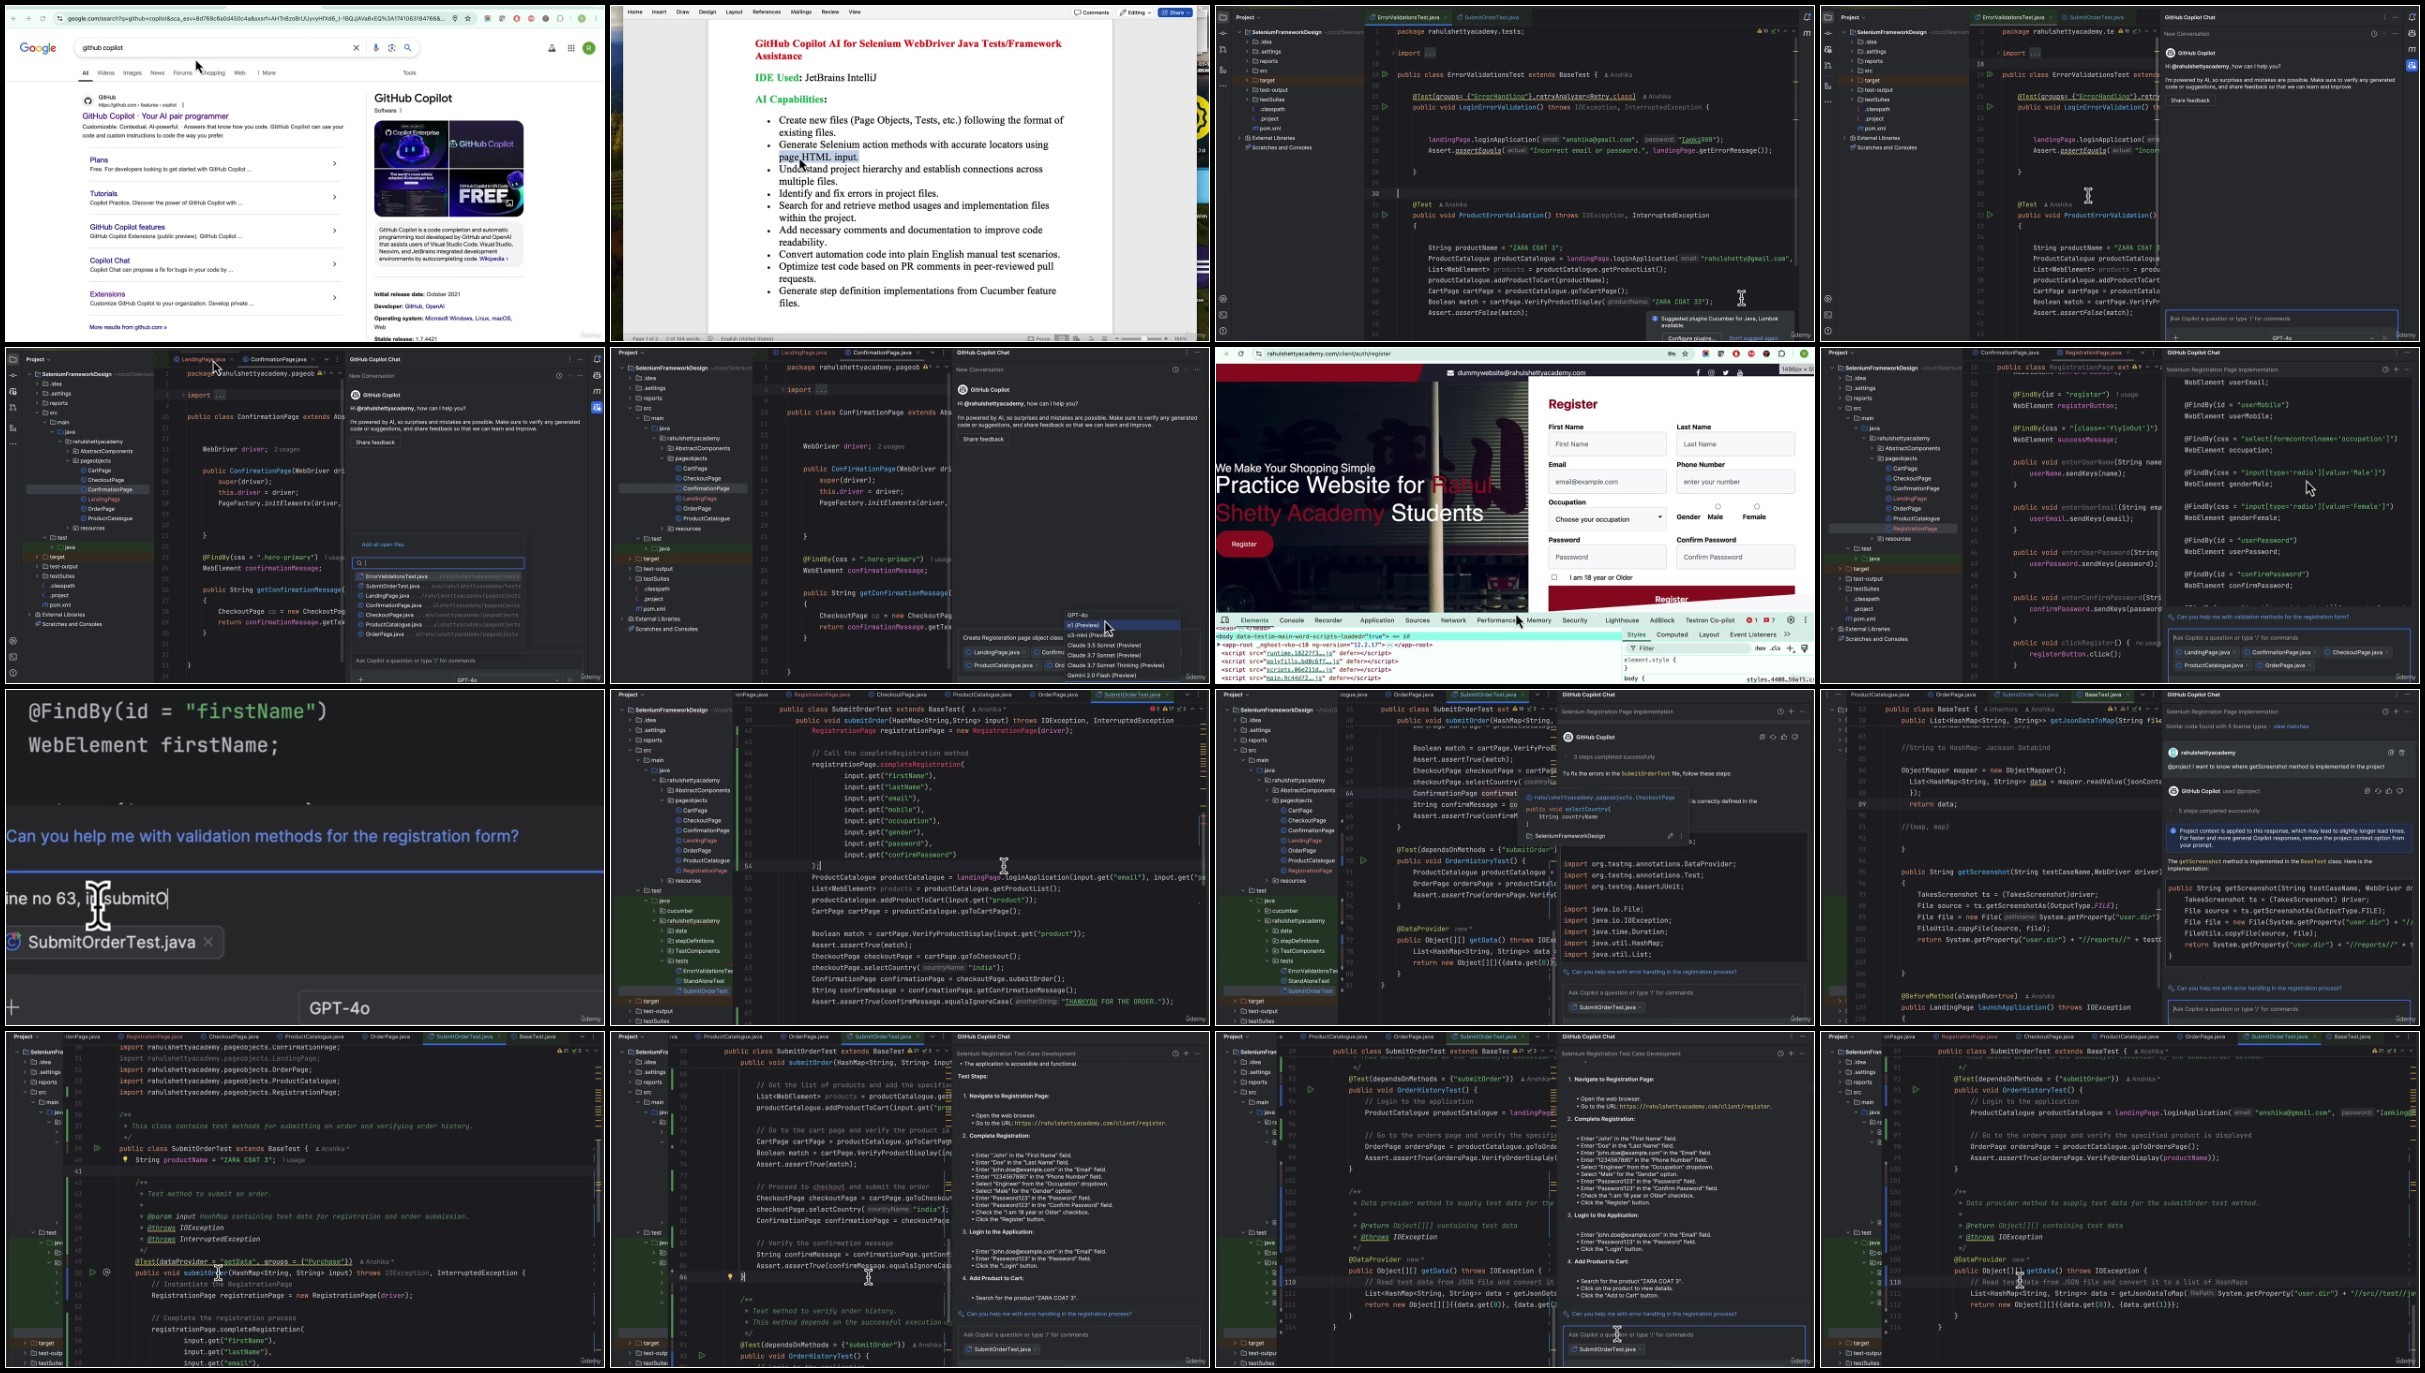
Task: Click the plus attach icon in the enlarged Copilot chat
Action: 12,1007
